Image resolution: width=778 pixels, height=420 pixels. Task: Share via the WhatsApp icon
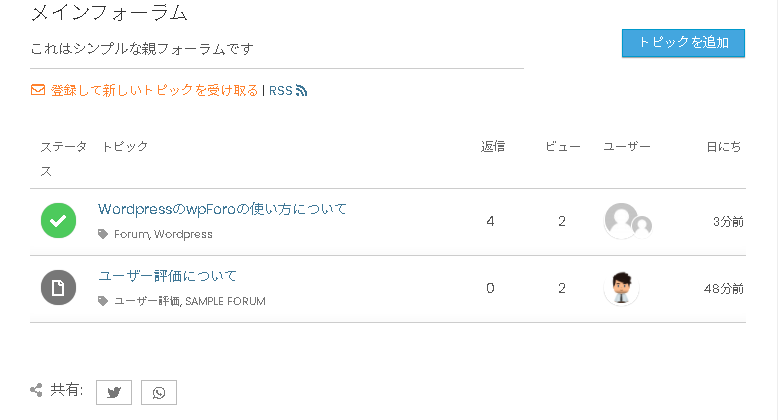[x=159, y=393]
